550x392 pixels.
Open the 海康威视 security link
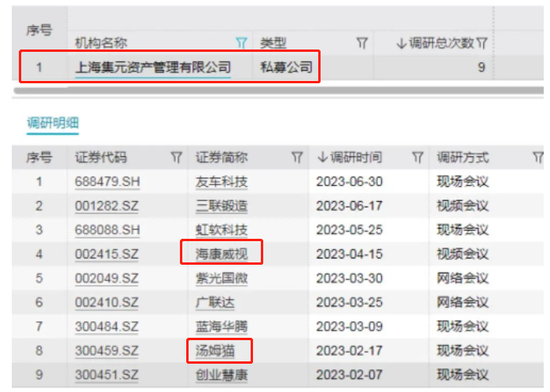(222, 254)
